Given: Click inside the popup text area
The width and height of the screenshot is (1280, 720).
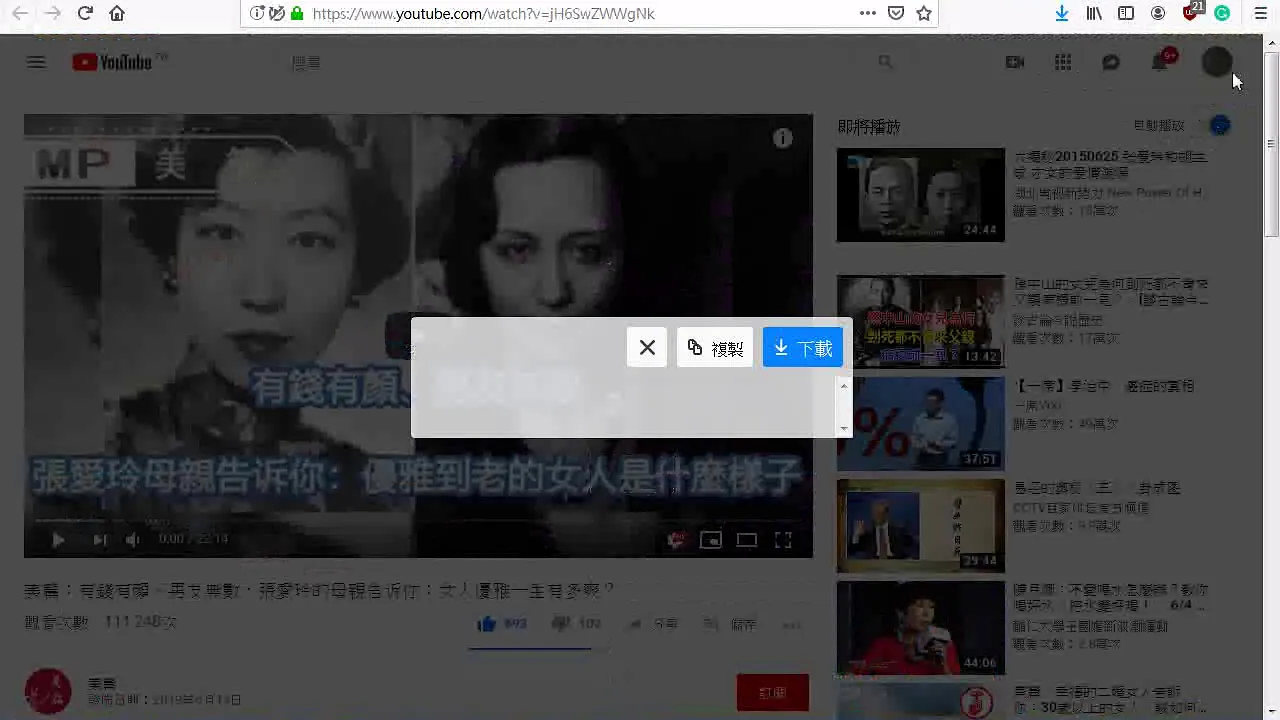Looking at the screenshot, I should [625, 407].
